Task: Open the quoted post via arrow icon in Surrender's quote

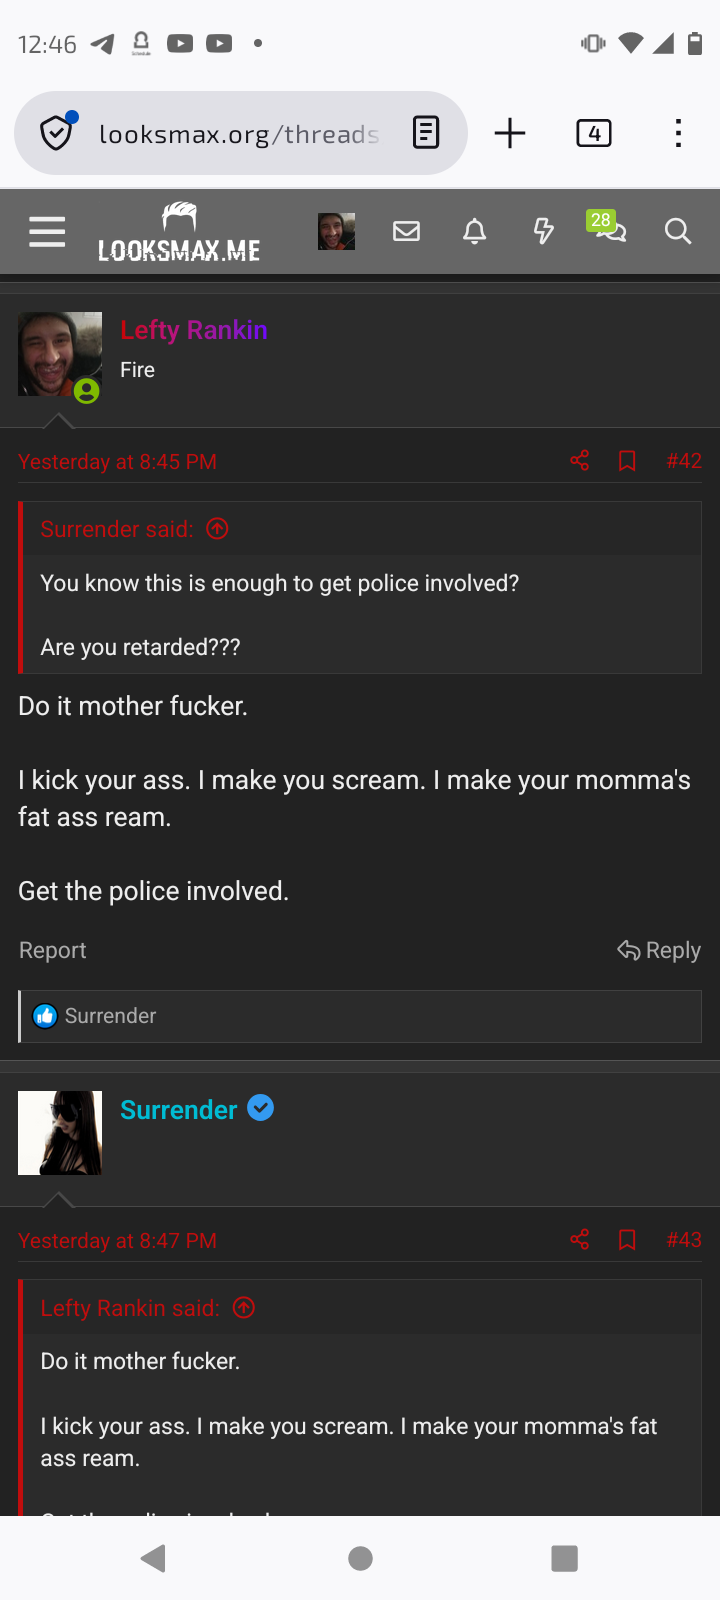Action: pyautogui.click(x=216, y=528)
